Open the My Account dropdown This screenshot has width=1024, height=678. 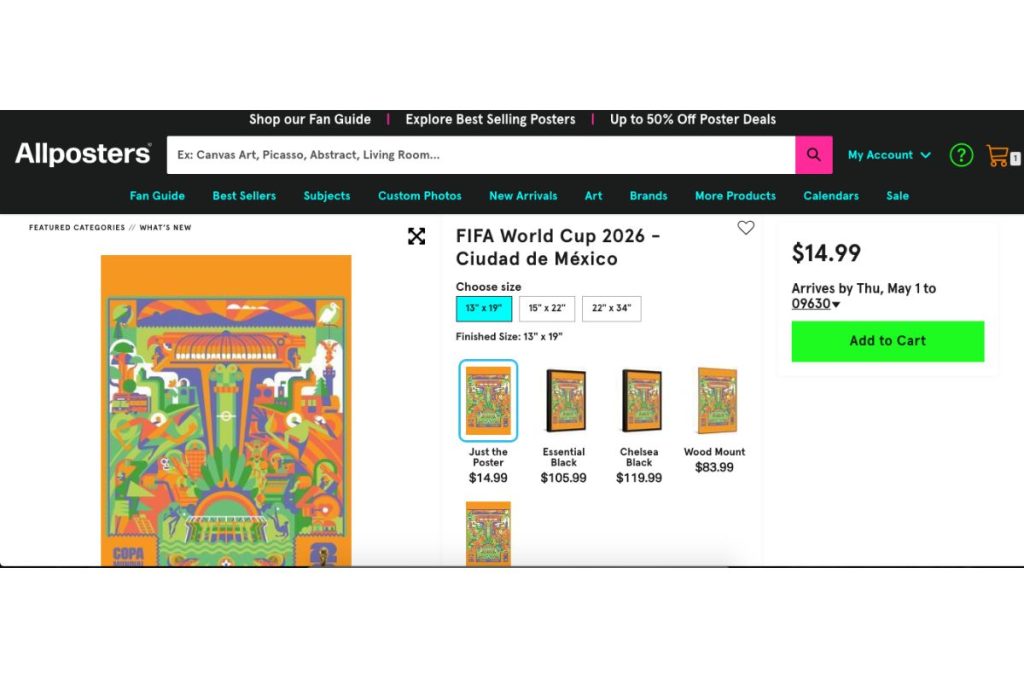pyautogui.click(x=889, y=155)
